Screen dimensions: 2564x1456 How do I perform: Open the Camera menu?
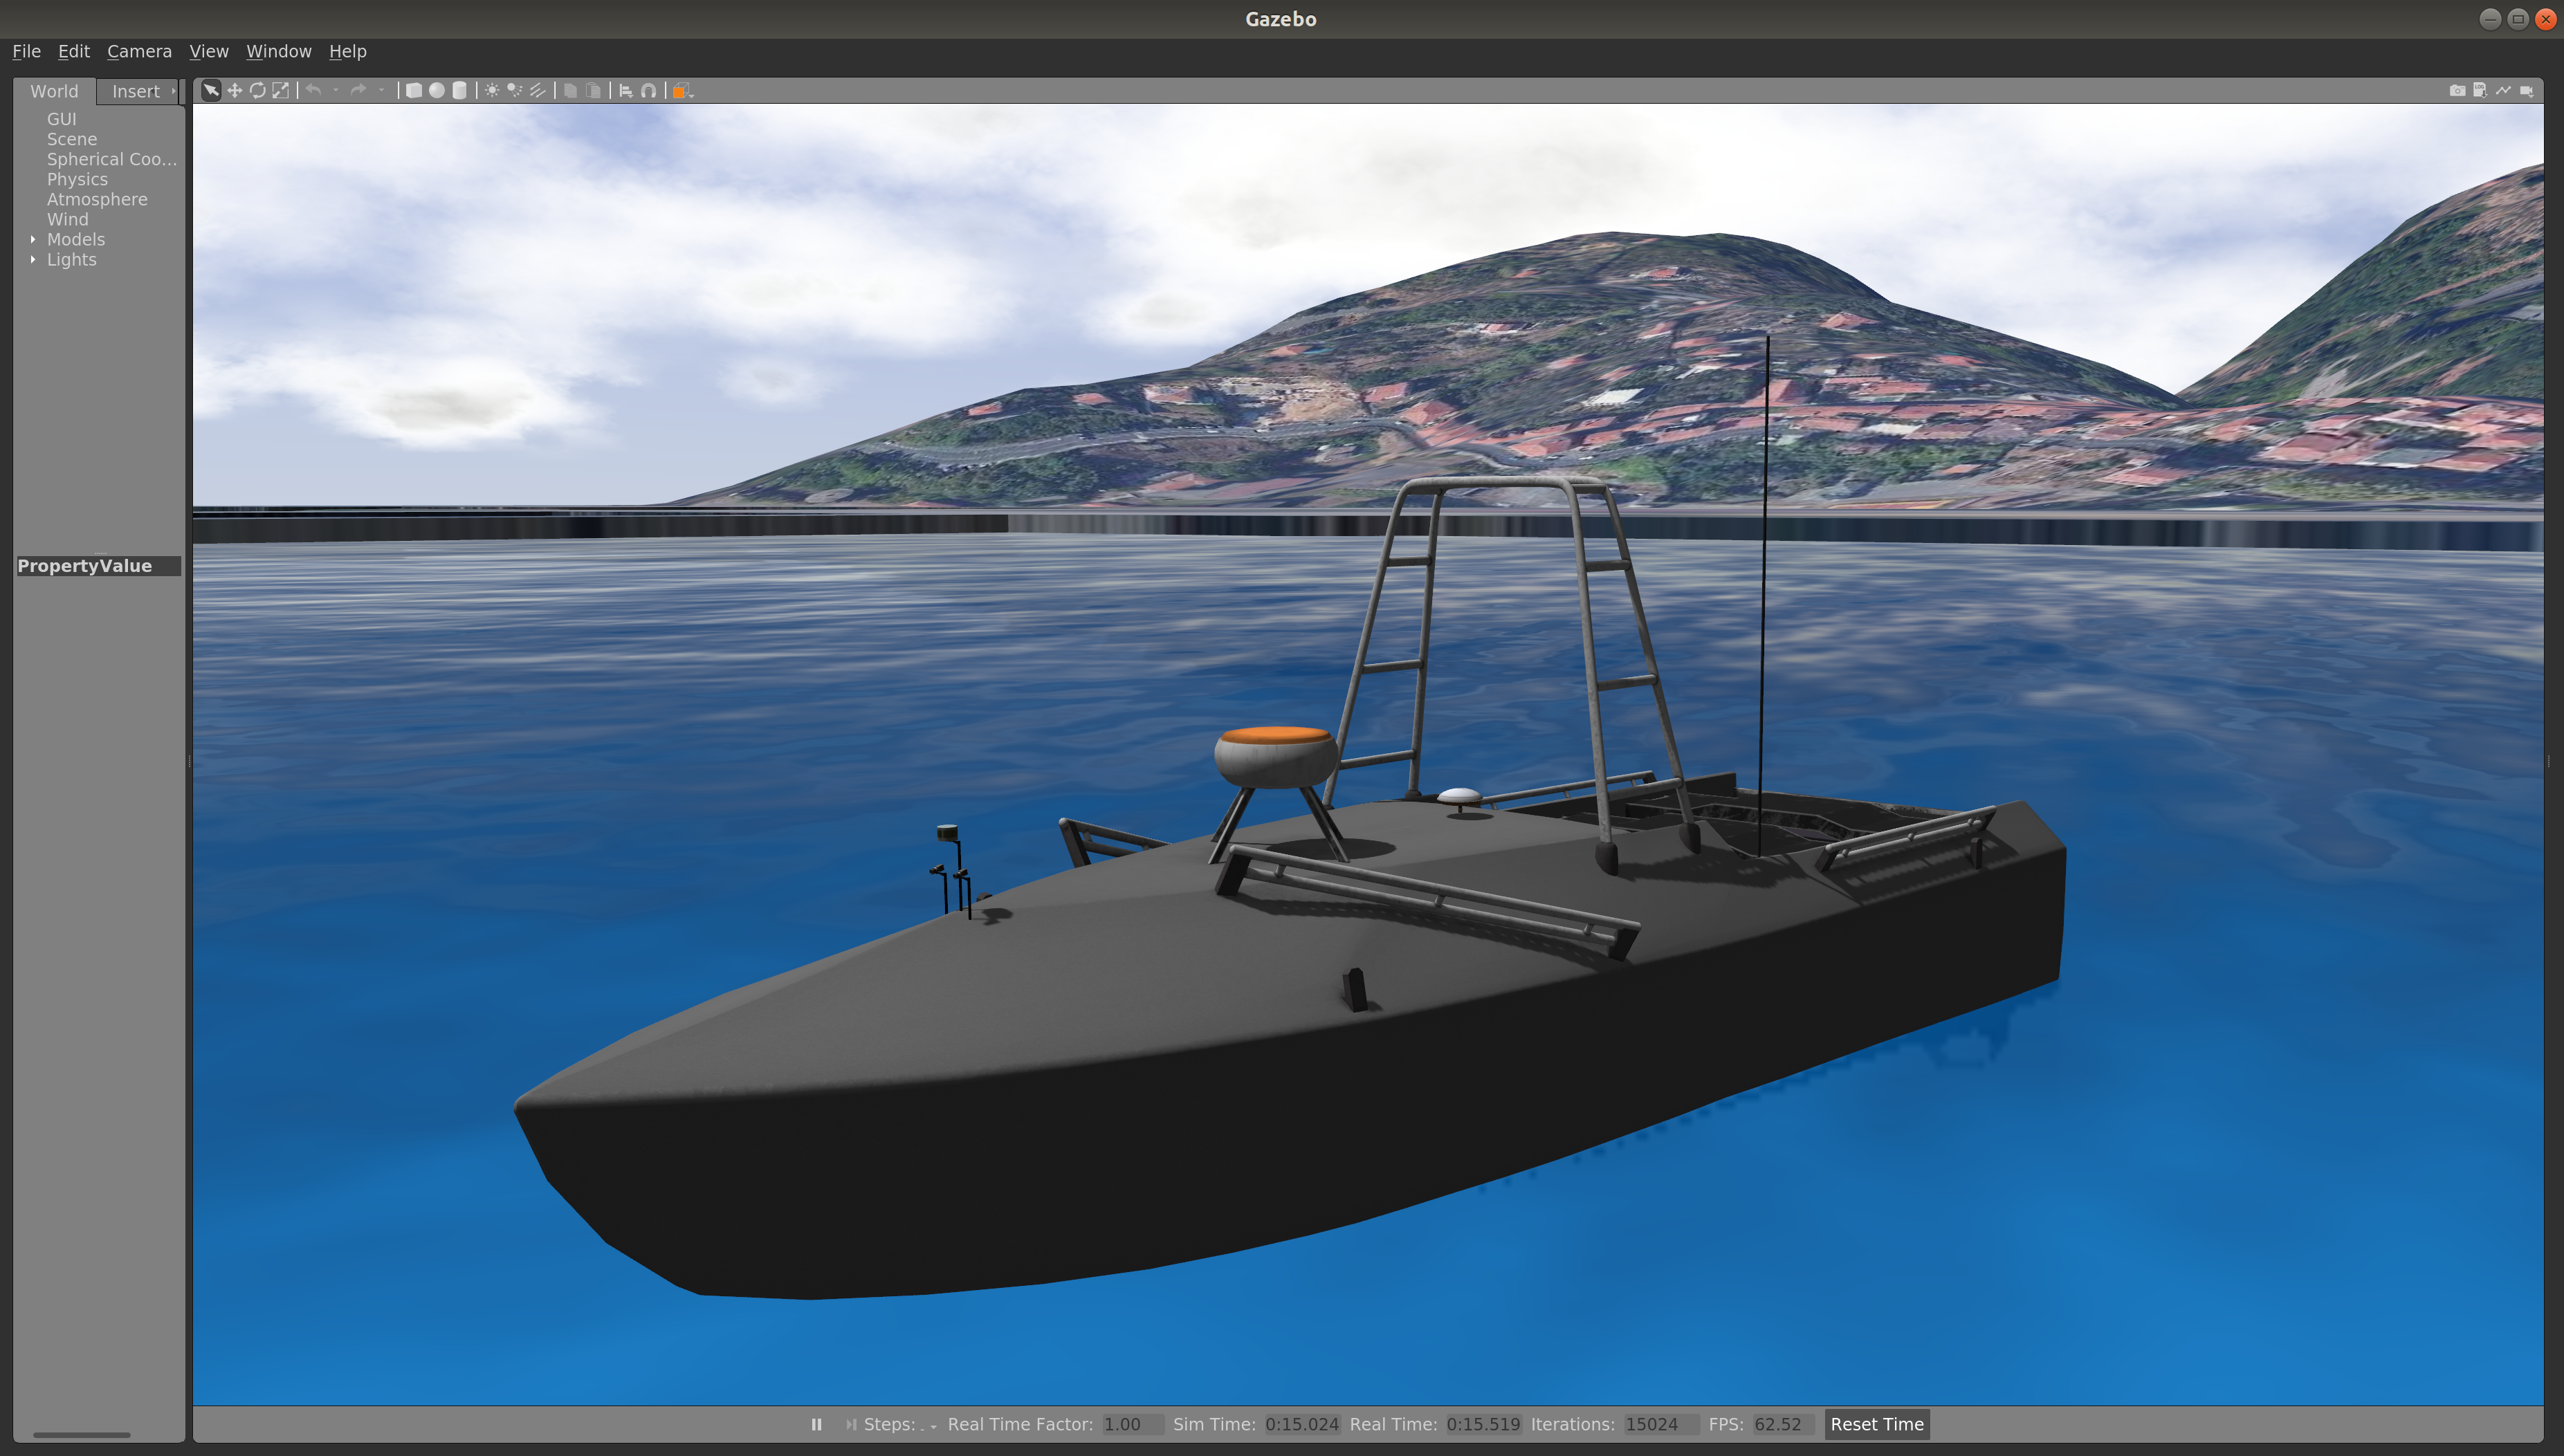click(x=139, y=51)
